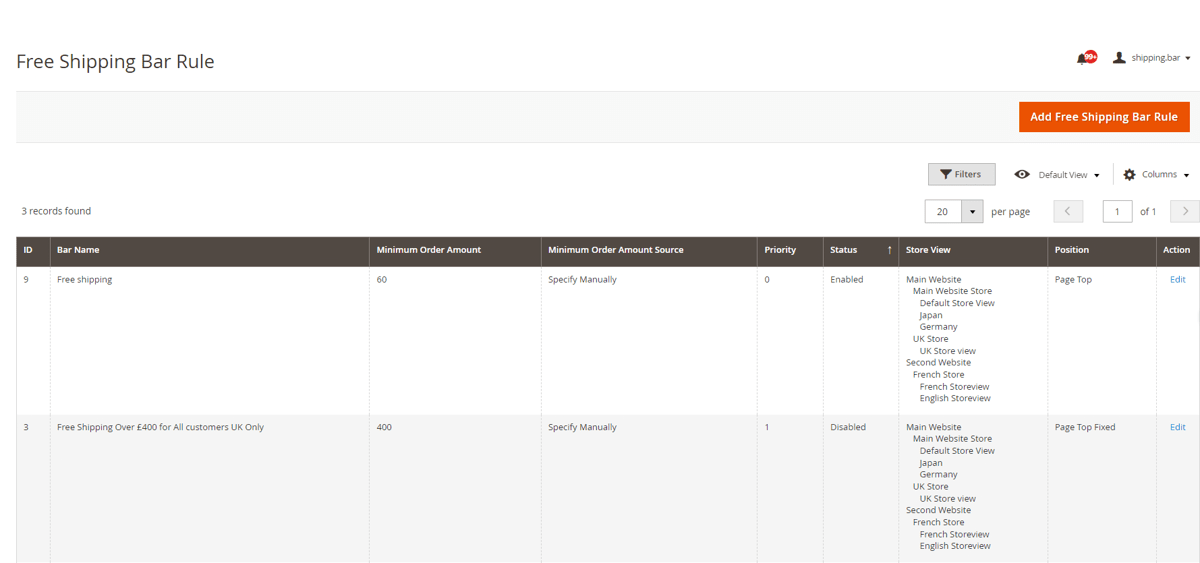Edit the Free shipping rule row
1200x563 pixels.
point(1177,280)
